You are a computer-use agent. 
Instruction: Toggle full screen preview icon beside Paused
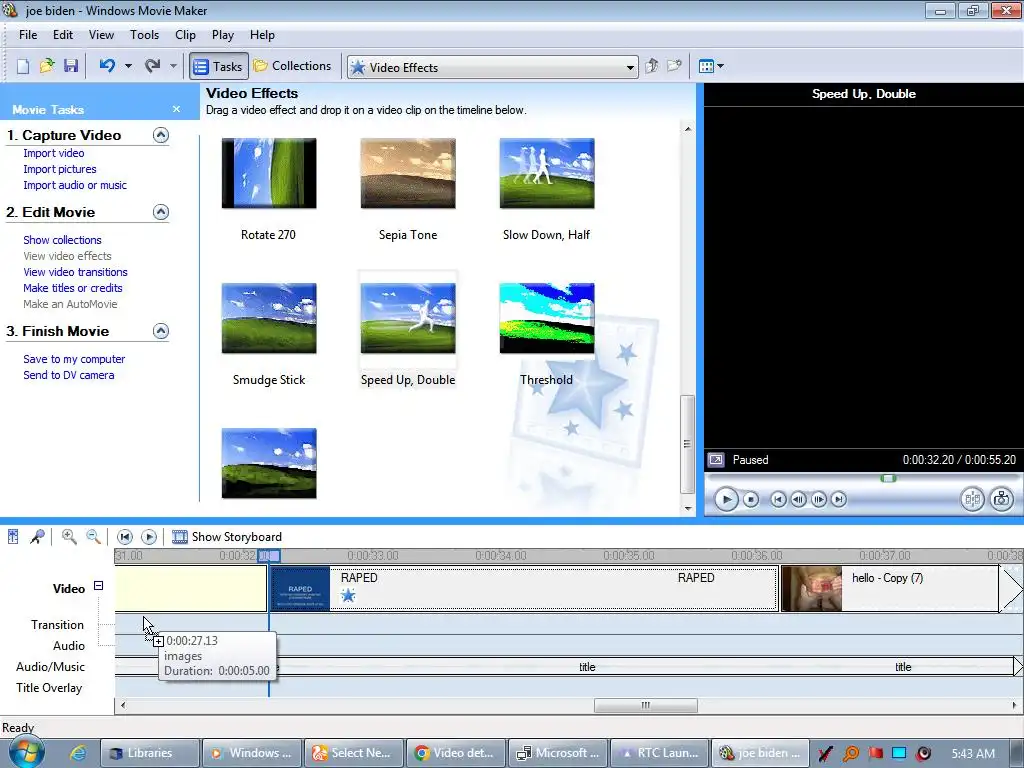[716, 460]
